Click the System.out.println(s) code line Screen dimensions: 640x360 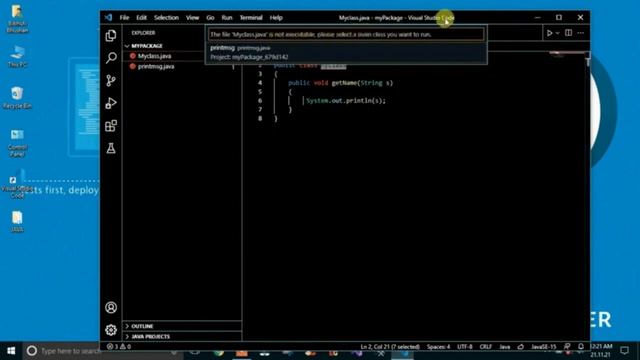pyautogui.click(x=345, y=100)
